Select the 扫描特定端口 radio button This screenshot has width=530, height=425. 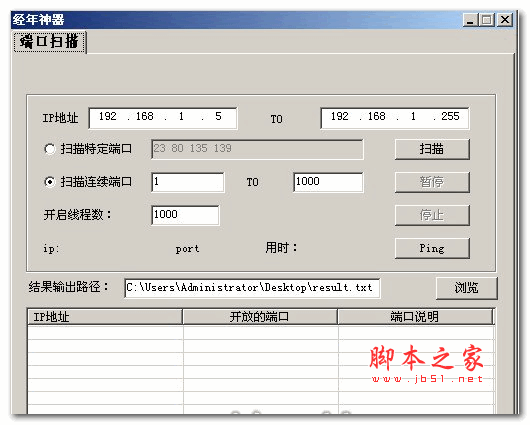(x=50, y=149)
